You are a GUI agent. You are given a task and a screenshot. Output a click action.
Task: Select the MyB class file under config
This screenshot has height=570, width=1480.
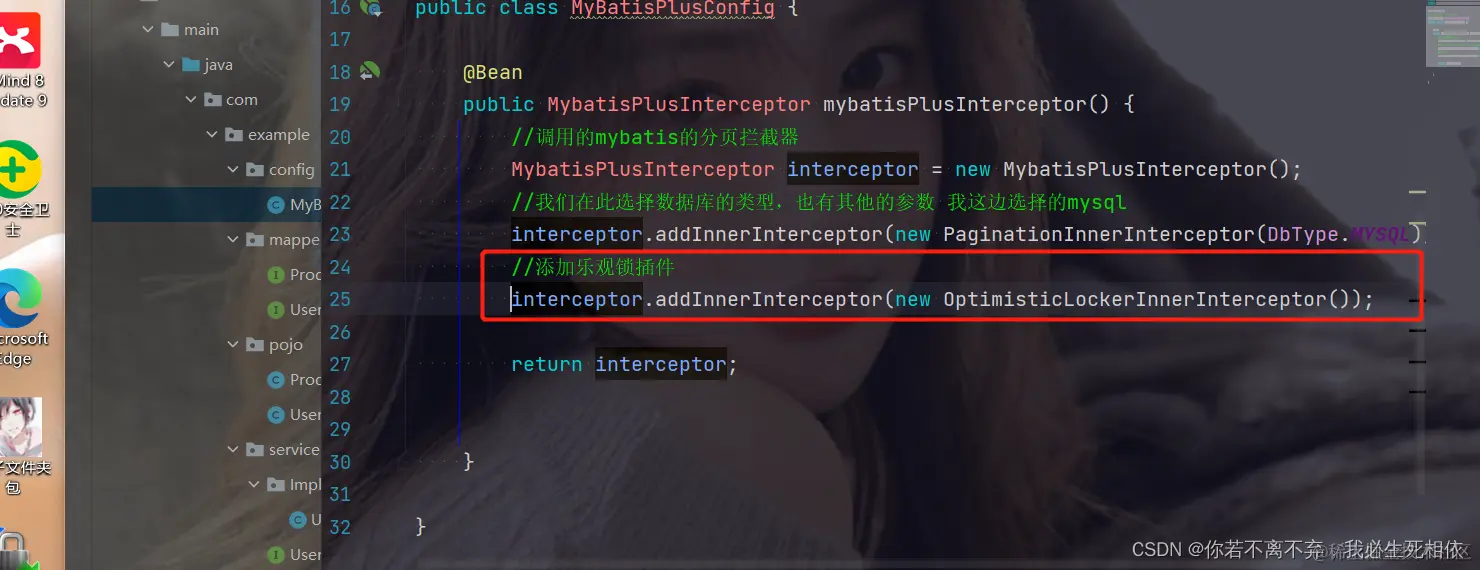296,204
